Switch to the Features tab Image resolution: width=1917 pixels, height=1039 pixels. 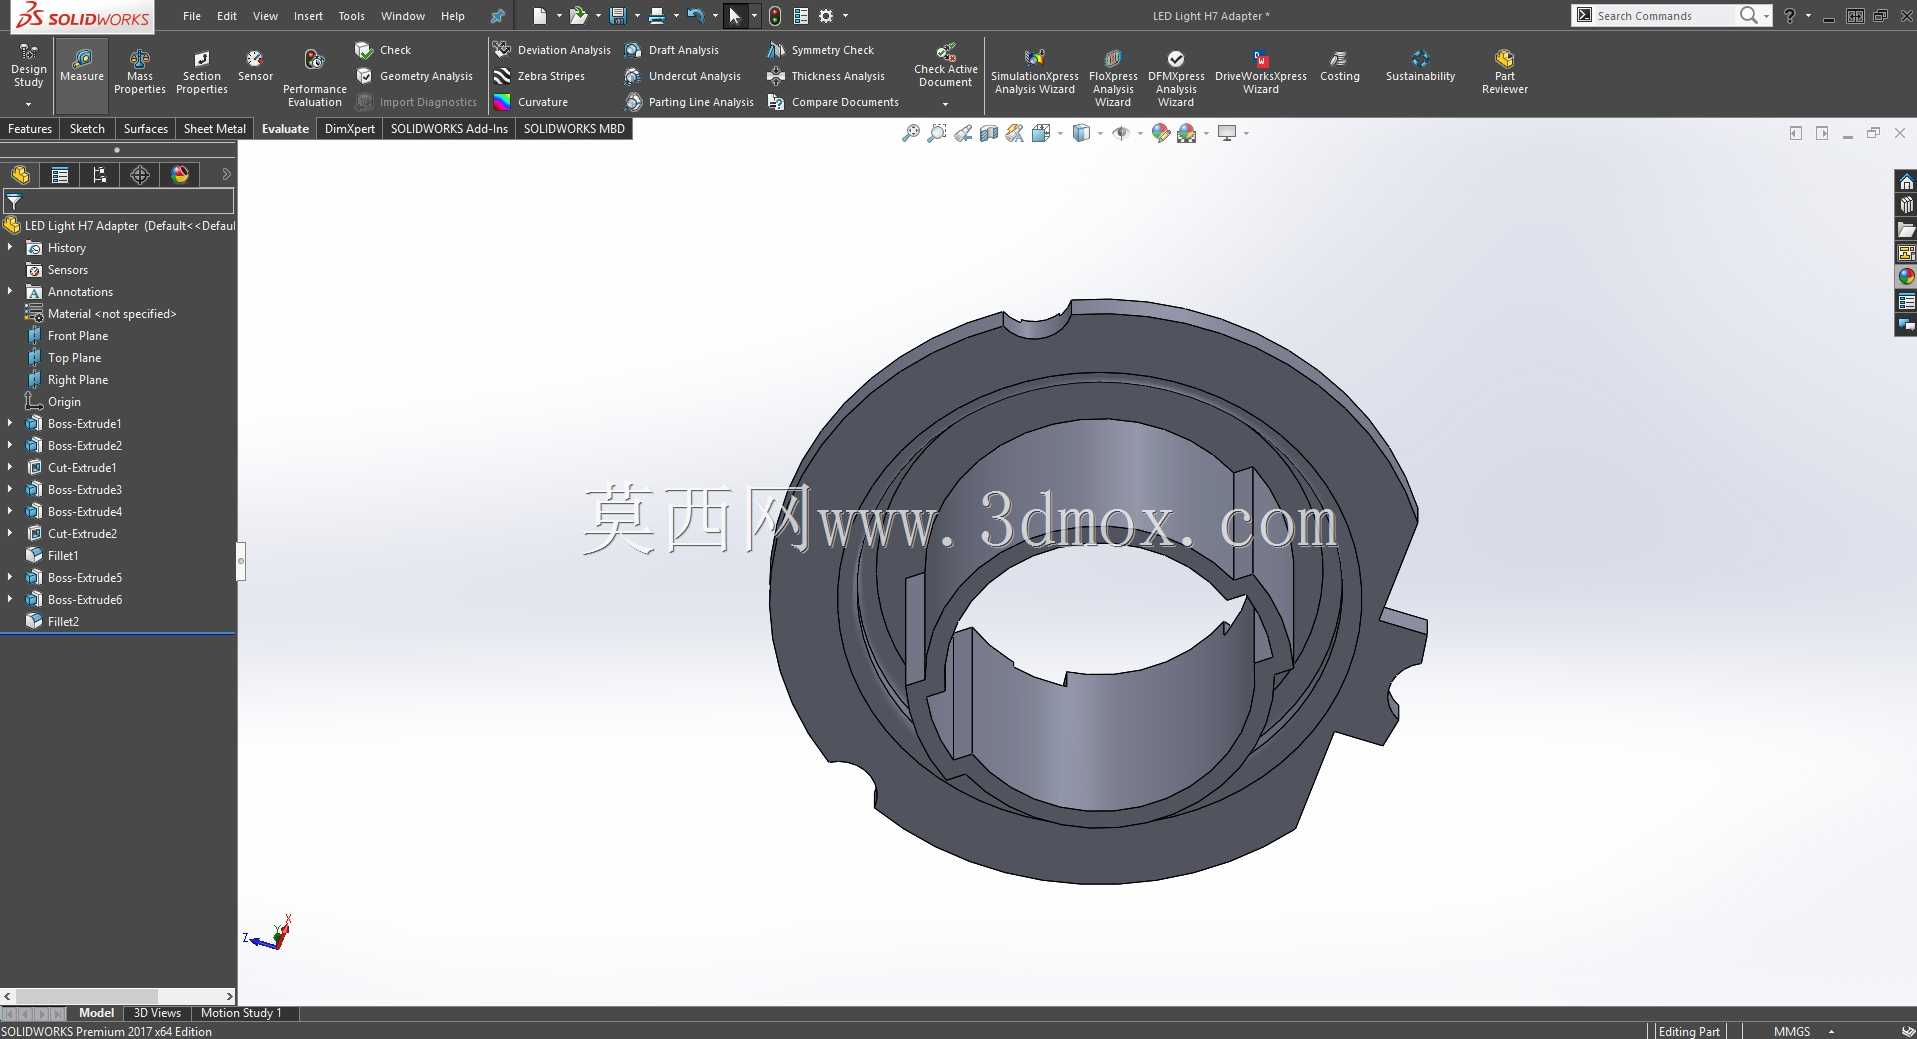point(30,129)
